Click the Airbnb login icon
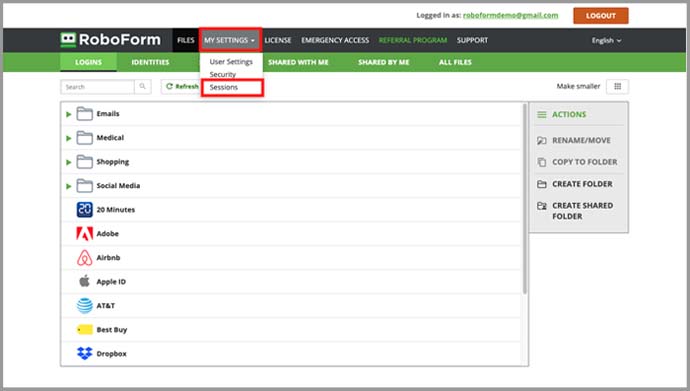This screenshot has width=690, height=391. tap(84, 258)
